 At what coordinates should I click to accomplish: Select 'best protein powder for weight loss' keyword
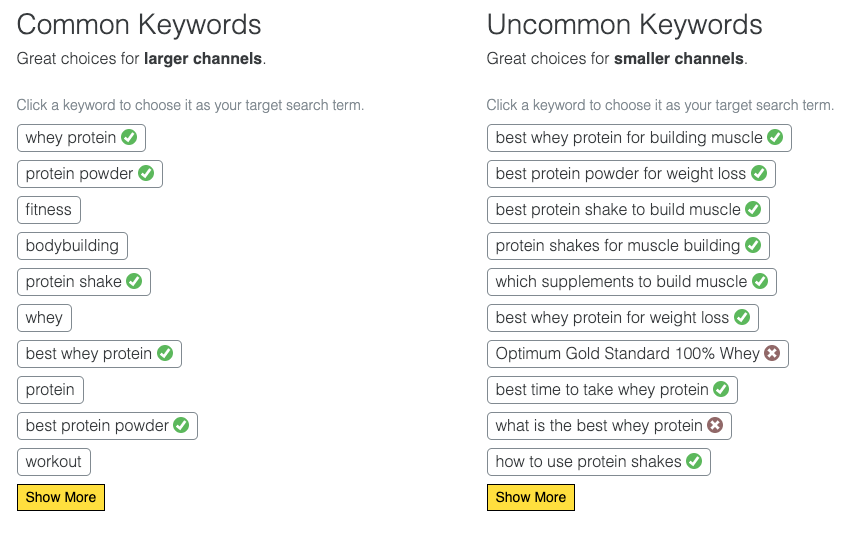point(620,173)
